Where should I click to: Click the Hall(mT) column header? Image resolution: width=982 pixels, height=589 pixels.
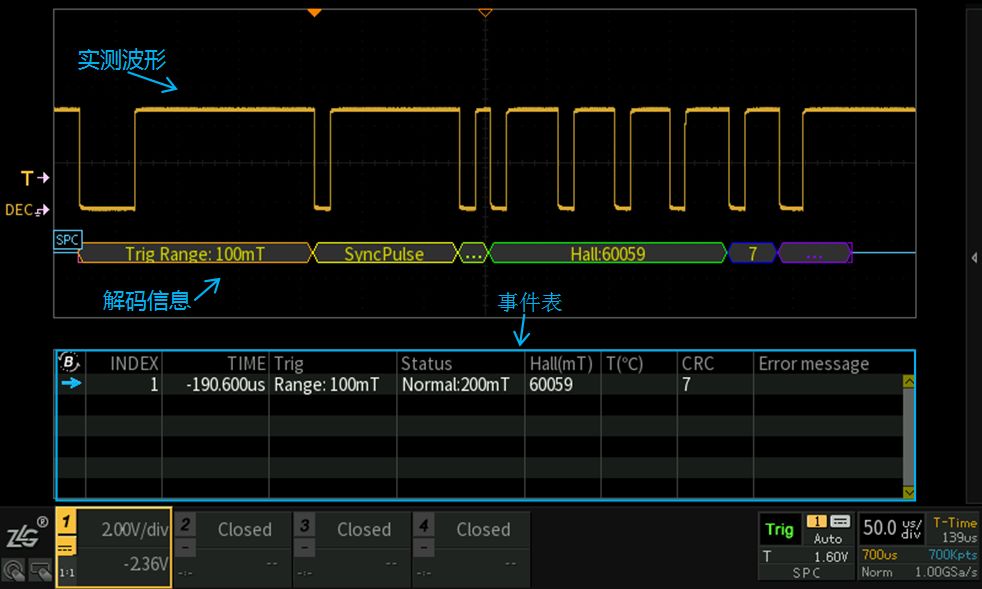(x=561, y=363)
